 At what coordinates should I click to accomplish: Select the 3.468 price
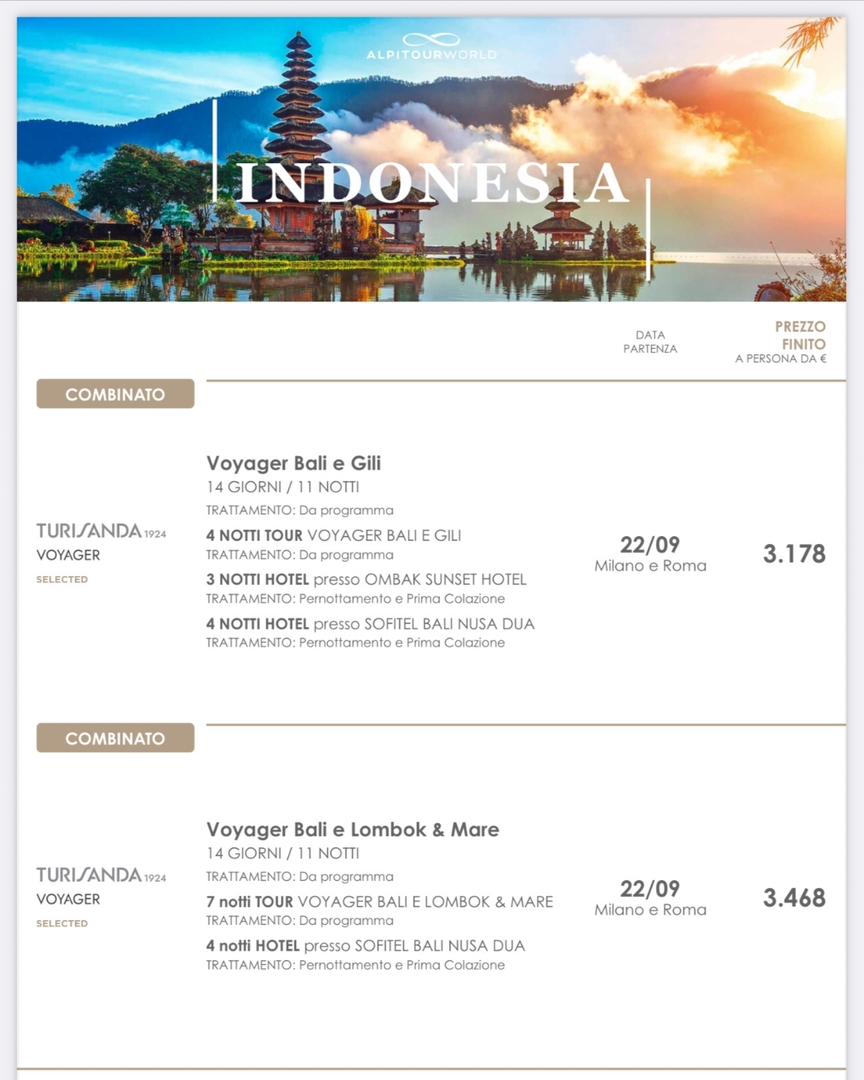click(x=794, y=897)
